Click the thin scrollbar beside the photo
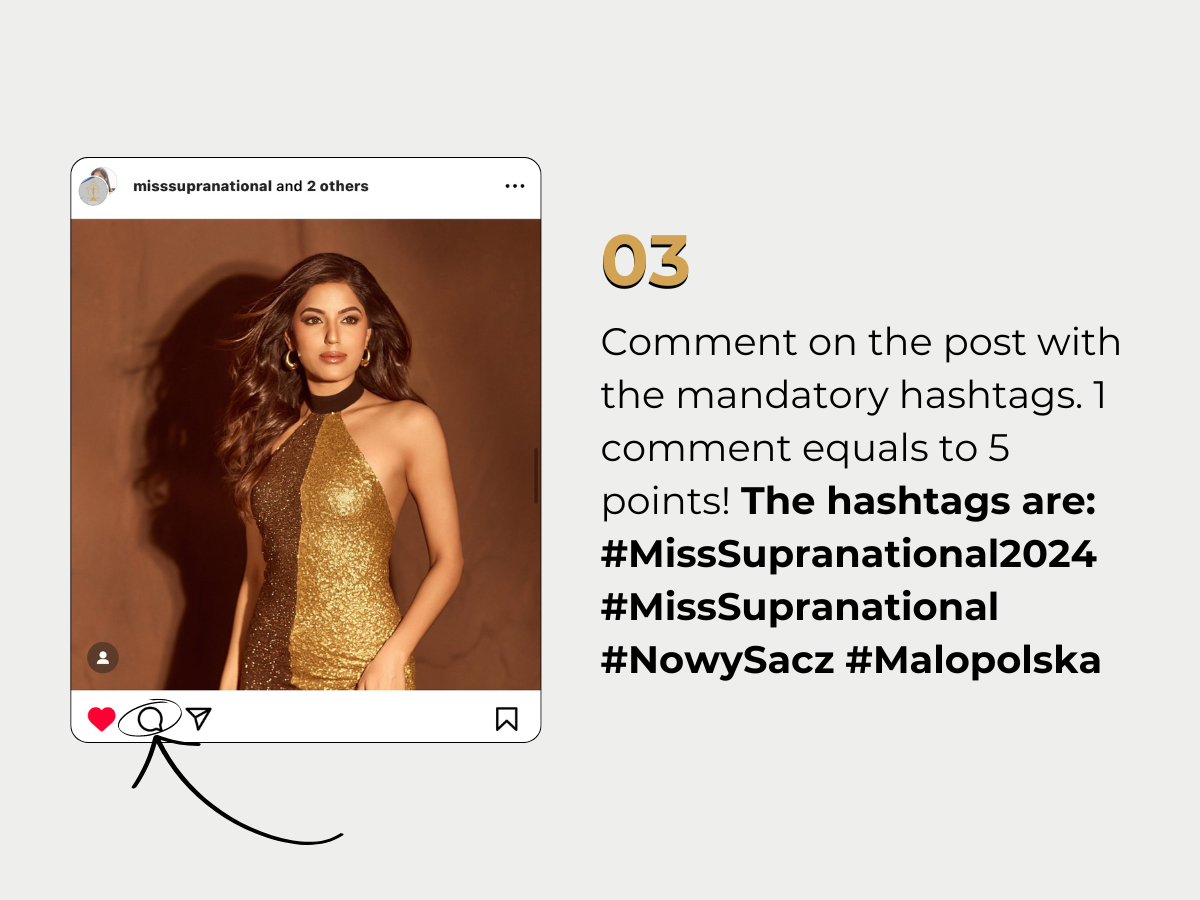 tap(536, 475)
